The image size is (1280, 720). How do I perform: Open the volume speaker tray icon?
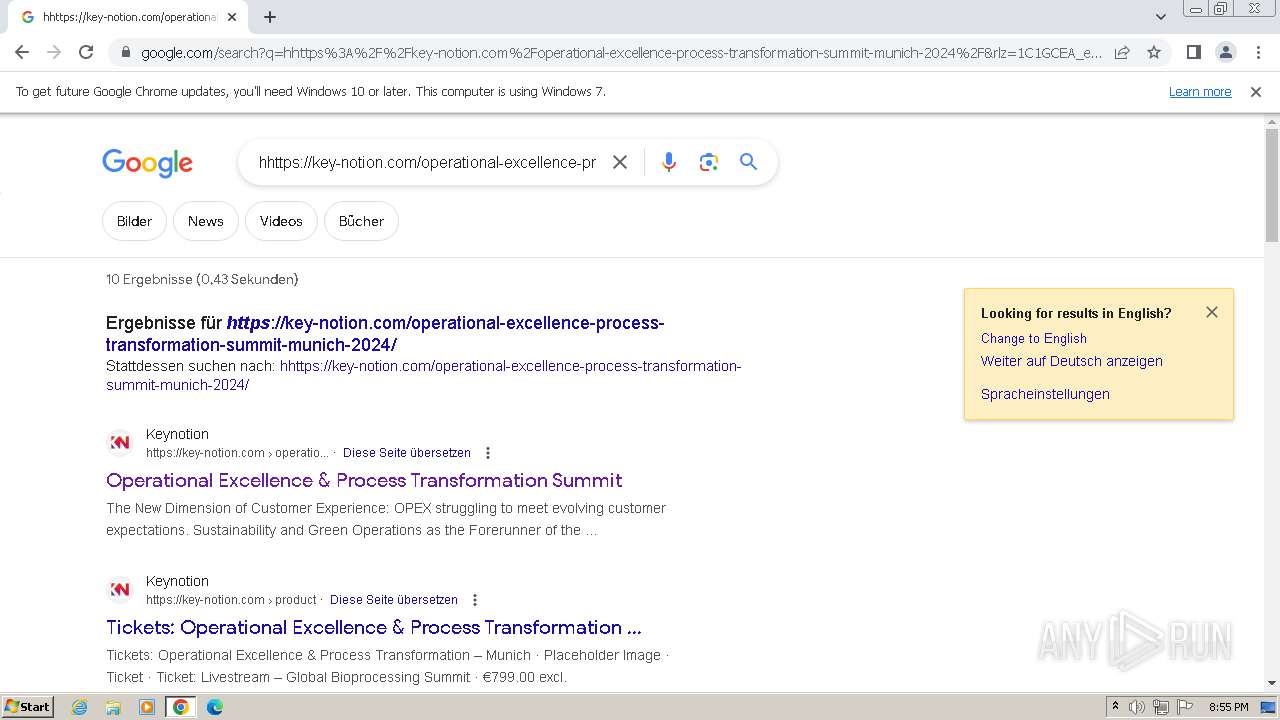(x=1137, y=707)
